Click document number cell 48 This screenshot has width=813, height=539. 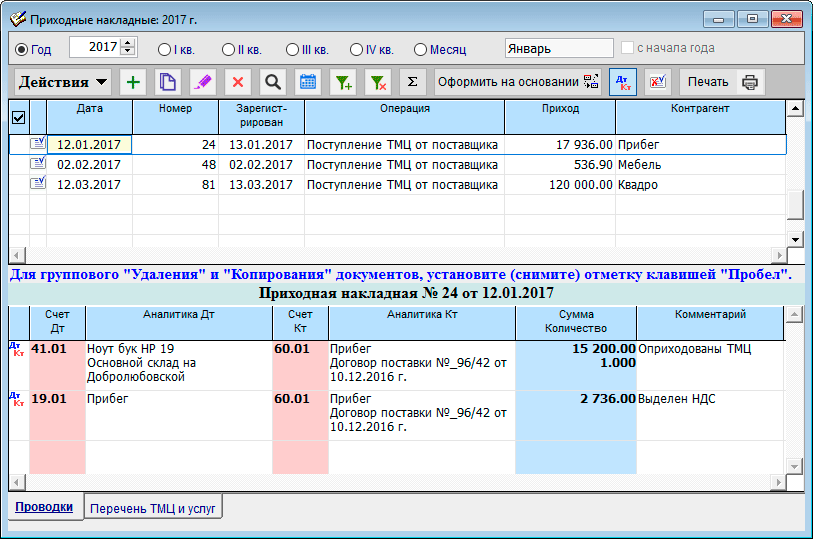pyautogui.click(x=175, y=165)
